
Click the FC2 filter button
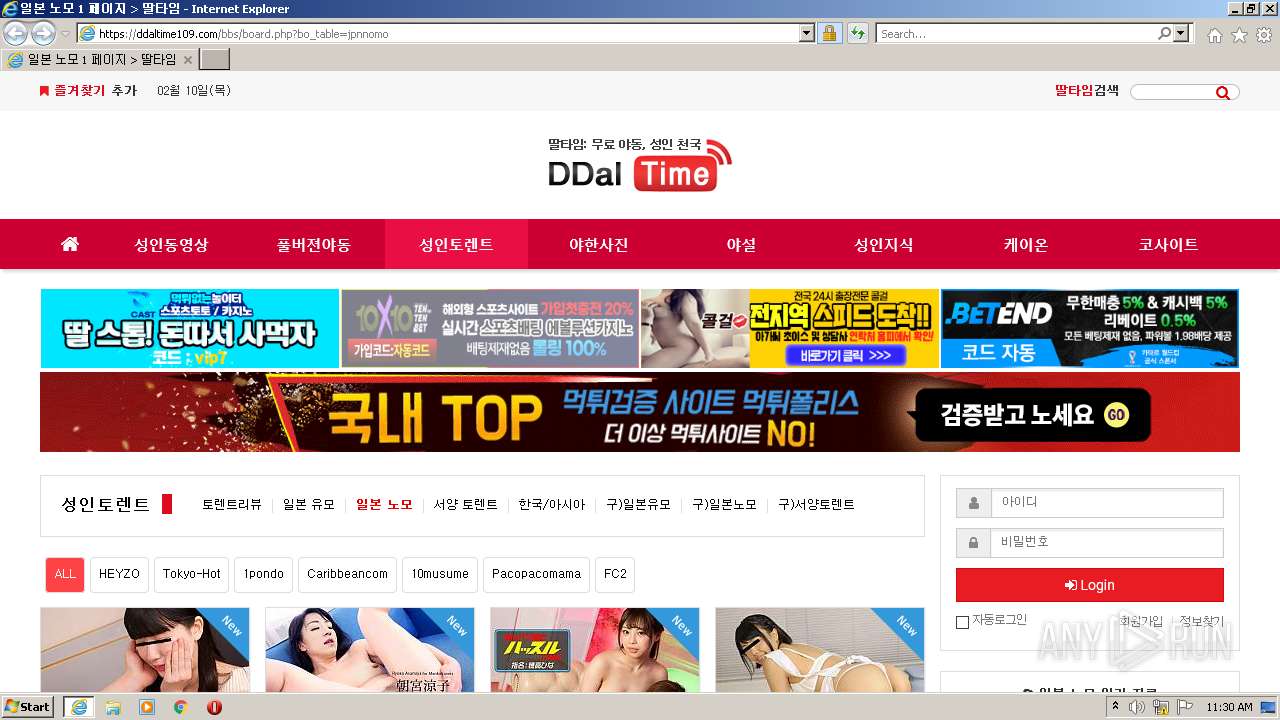(615, 575)
